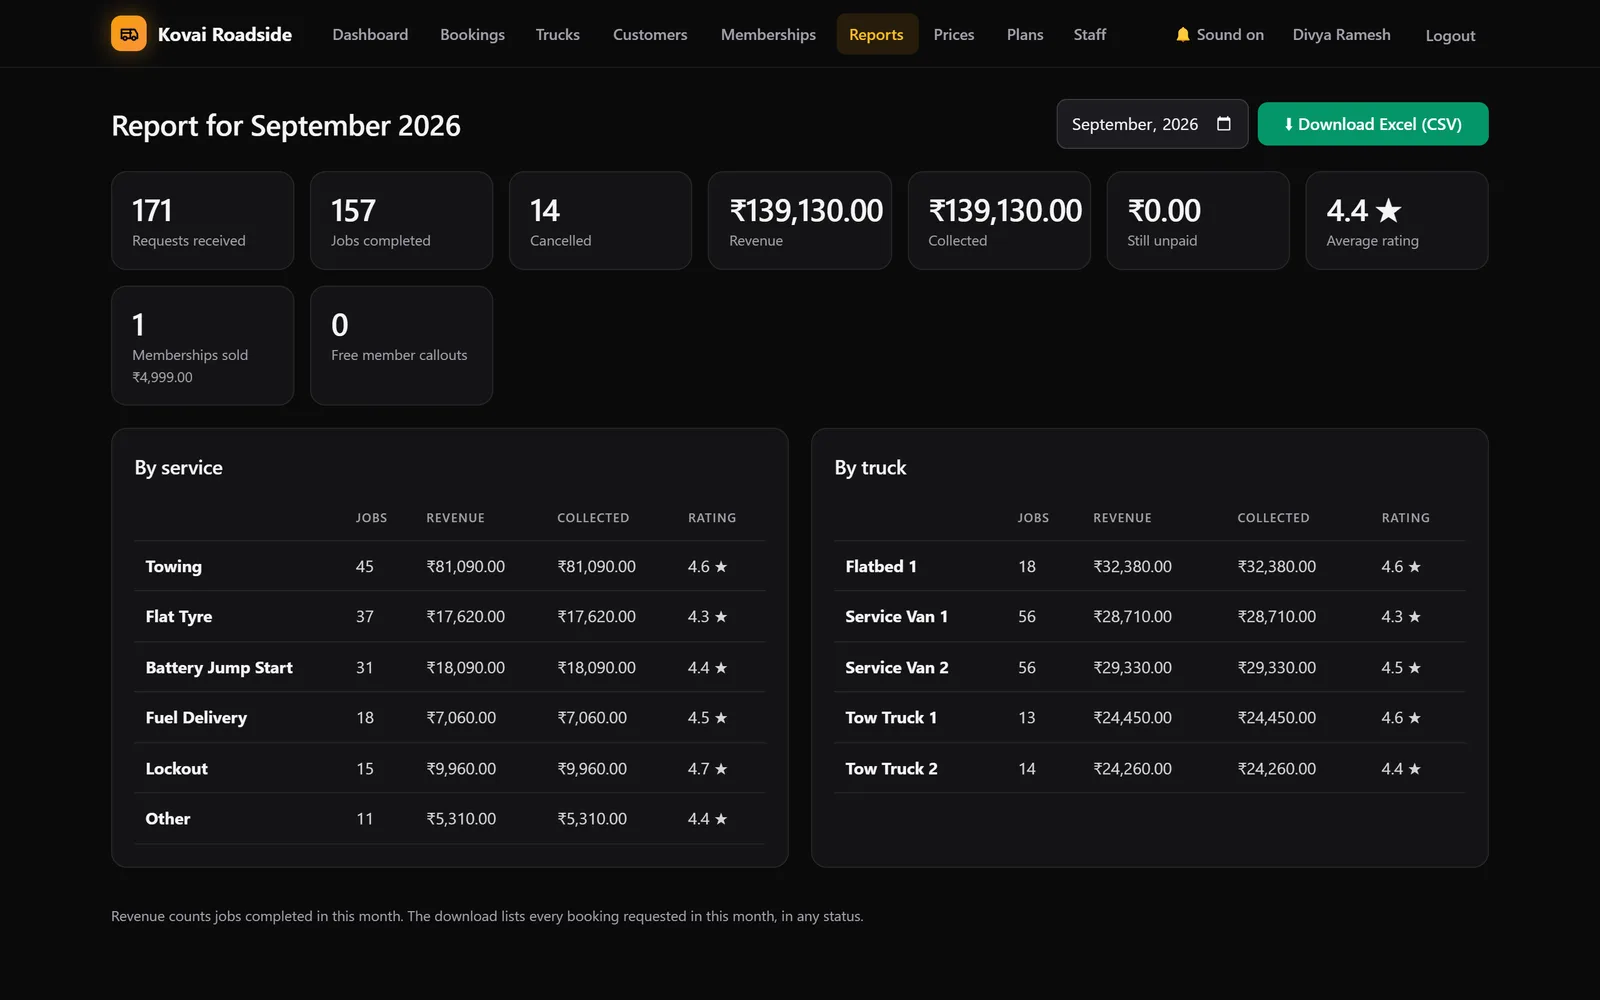The width and height of the screenshot is (1600, 1000).
Task: Click the Other service row label
Action: tap(167, 818)
